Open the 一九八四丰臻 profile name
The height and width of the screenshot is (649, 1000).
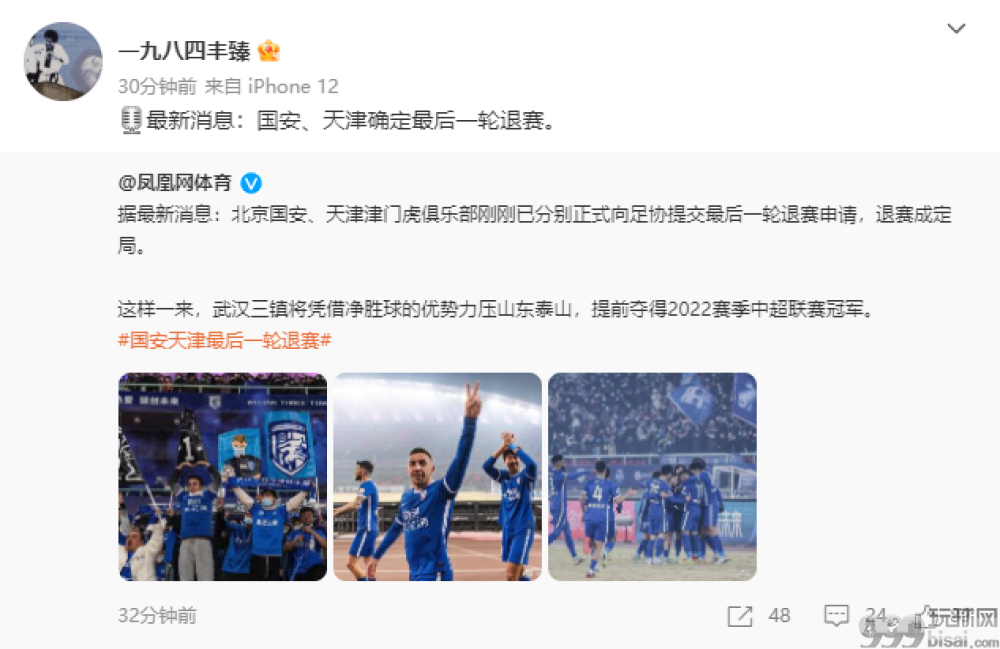[x=184, y=51]
